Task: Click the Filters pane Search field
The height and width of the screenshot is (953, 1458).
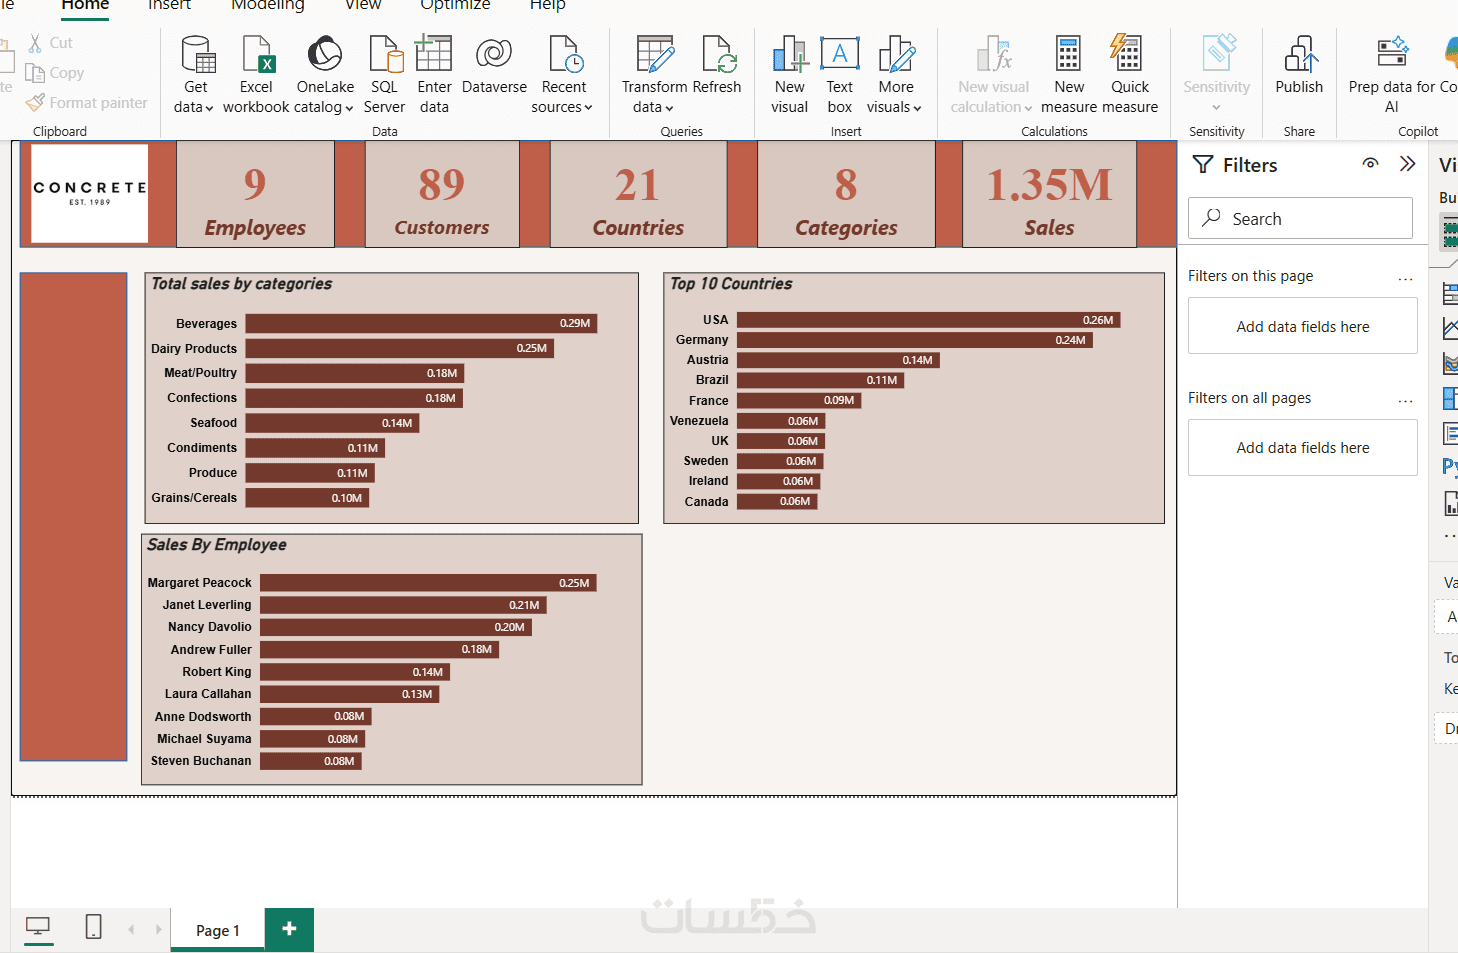Action: click(1300, 218)
